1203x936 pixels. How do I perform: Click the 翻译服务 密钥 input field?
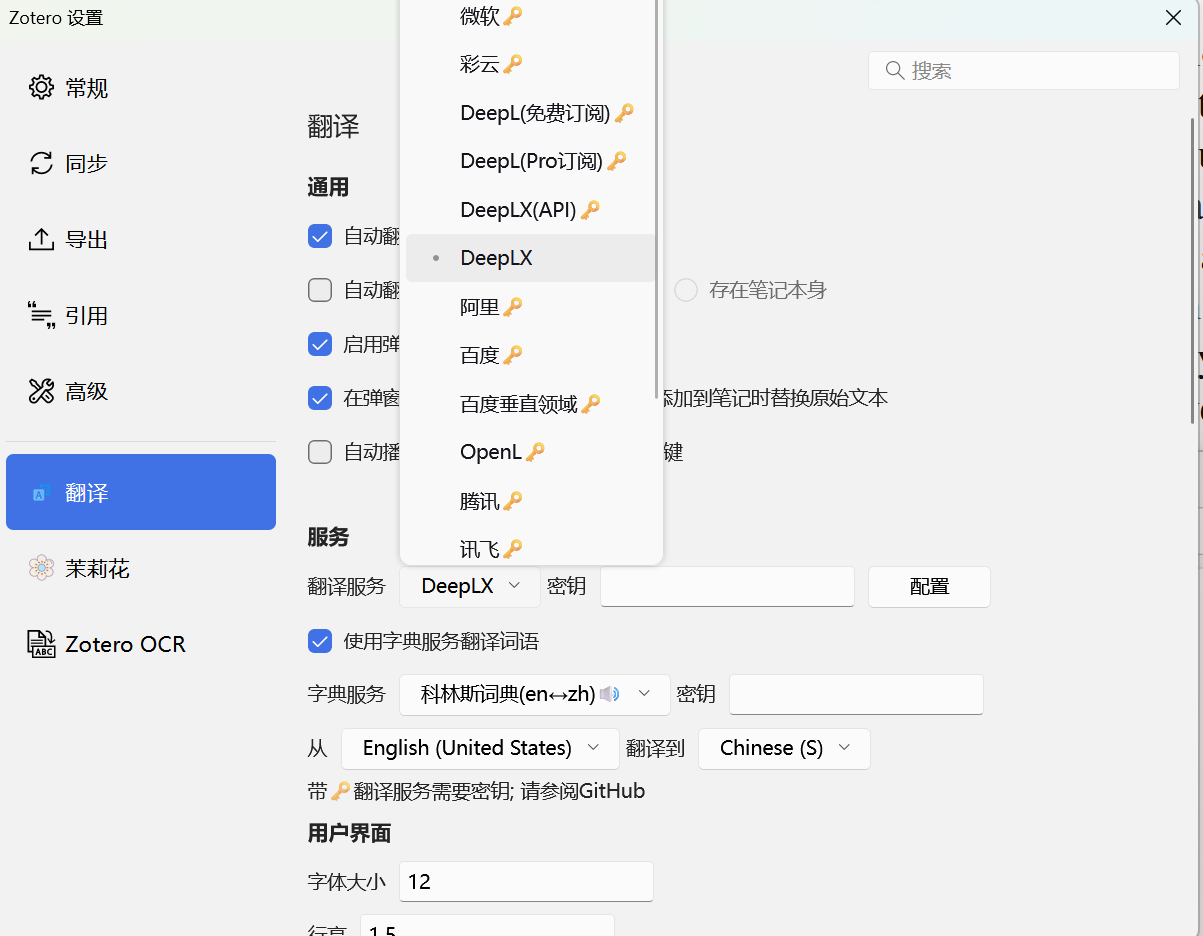click(x=727, y=586)
